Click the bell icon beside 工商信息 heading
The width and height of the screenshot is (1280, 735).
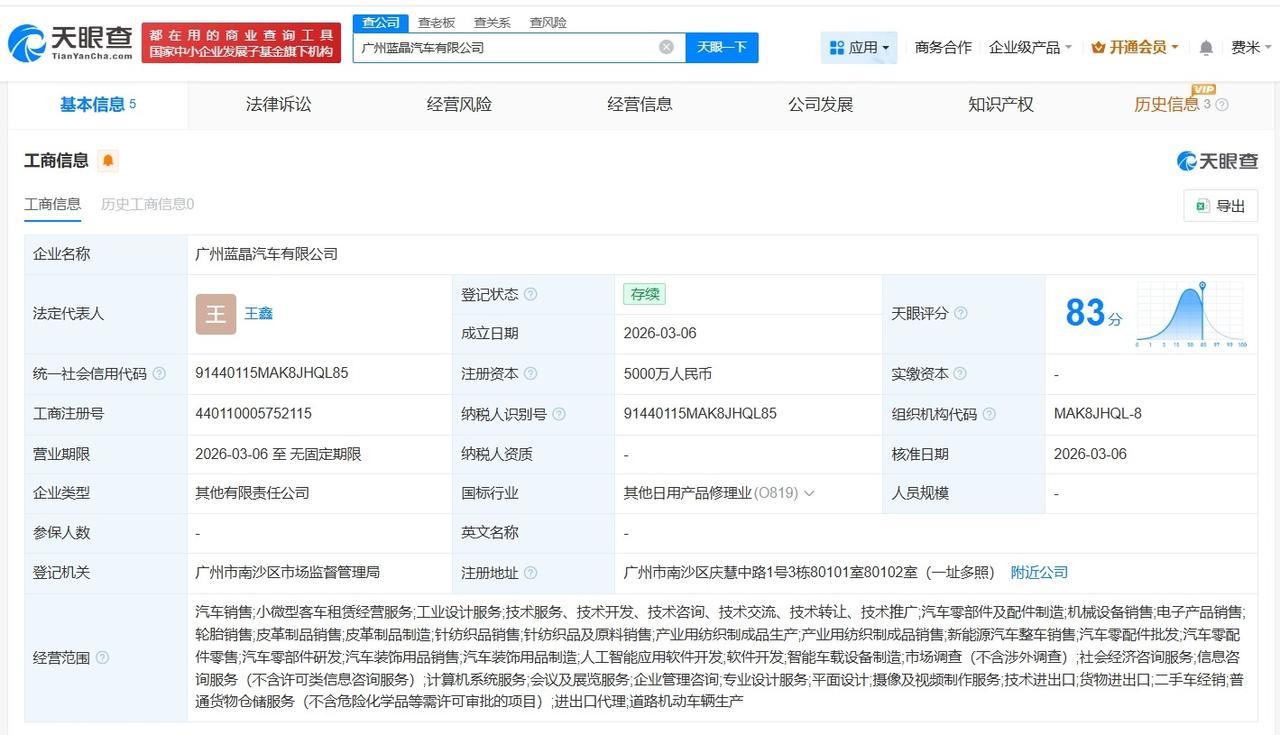[109, 160]
